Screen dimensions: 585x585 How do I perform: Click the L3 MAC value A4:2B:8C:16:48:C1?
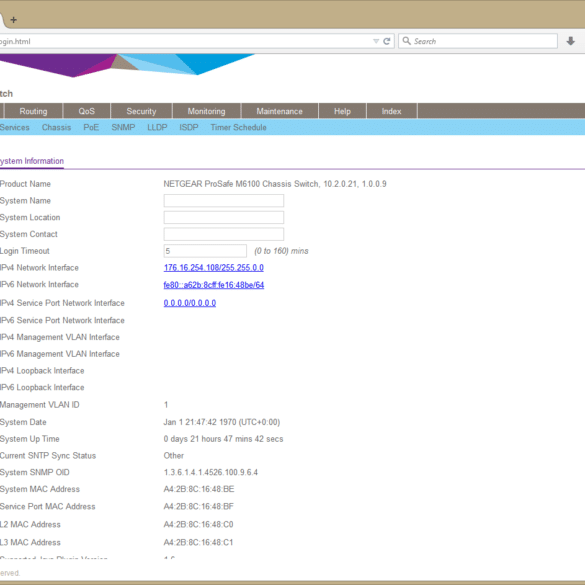[x=198, y=542]
